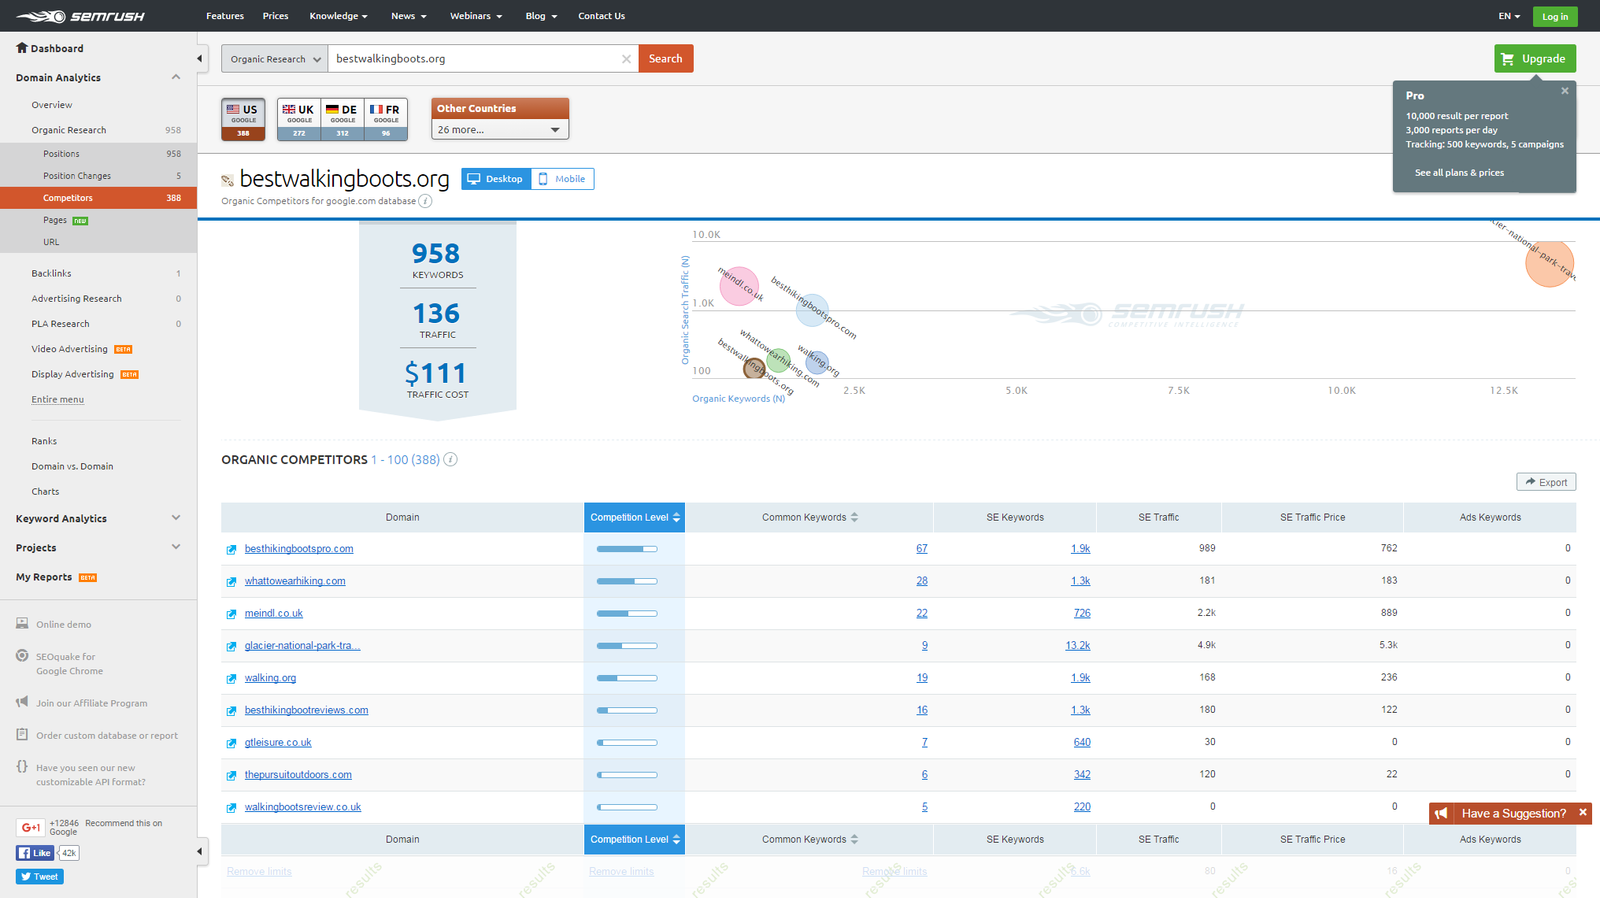This screenshot has width=1600, height=898.
Task: Click the info icon next to google.com database
Action: click(x=425, y=201)
